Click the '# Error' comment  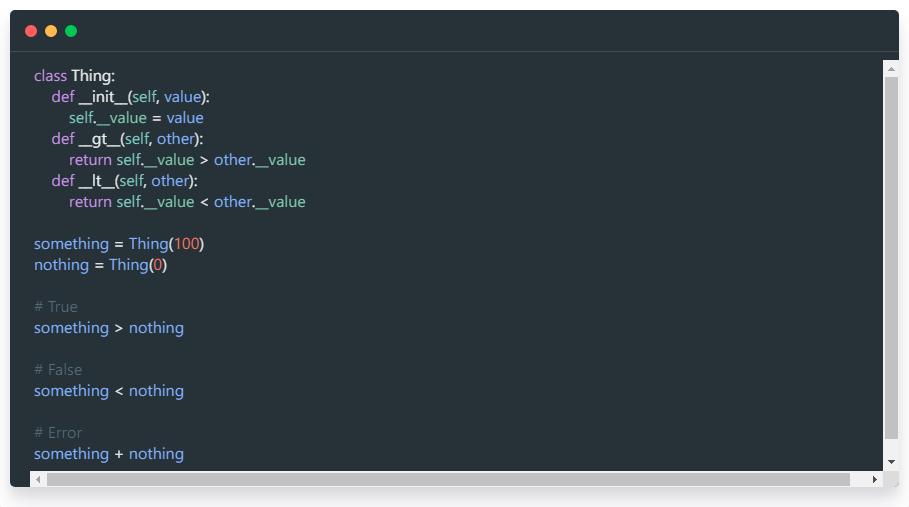[58, 433]
